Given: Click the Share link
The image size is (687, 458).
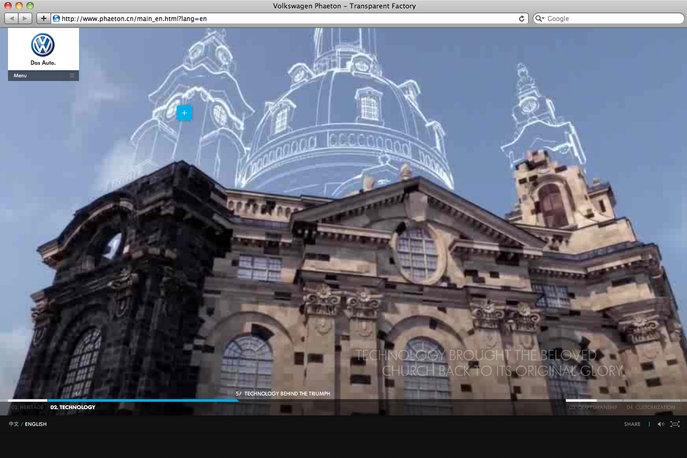Looking at the screenshot, I should click(632, 424).
